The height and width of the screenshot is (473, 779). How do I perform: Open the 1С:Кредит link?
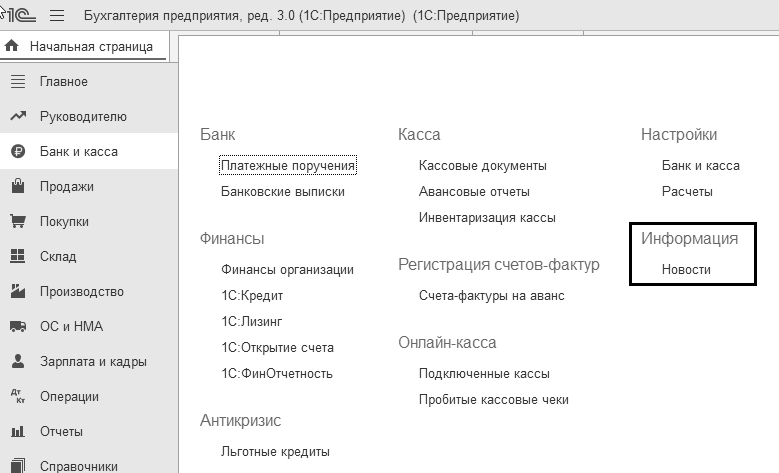[252, 296]
